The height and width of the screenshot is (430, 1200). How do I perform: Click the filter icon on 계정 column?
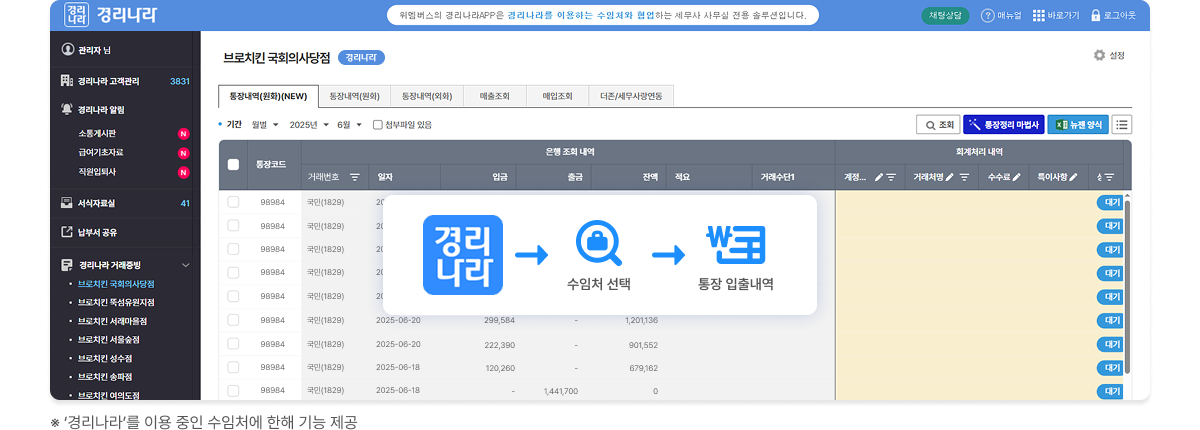click(x=890, y=177)
